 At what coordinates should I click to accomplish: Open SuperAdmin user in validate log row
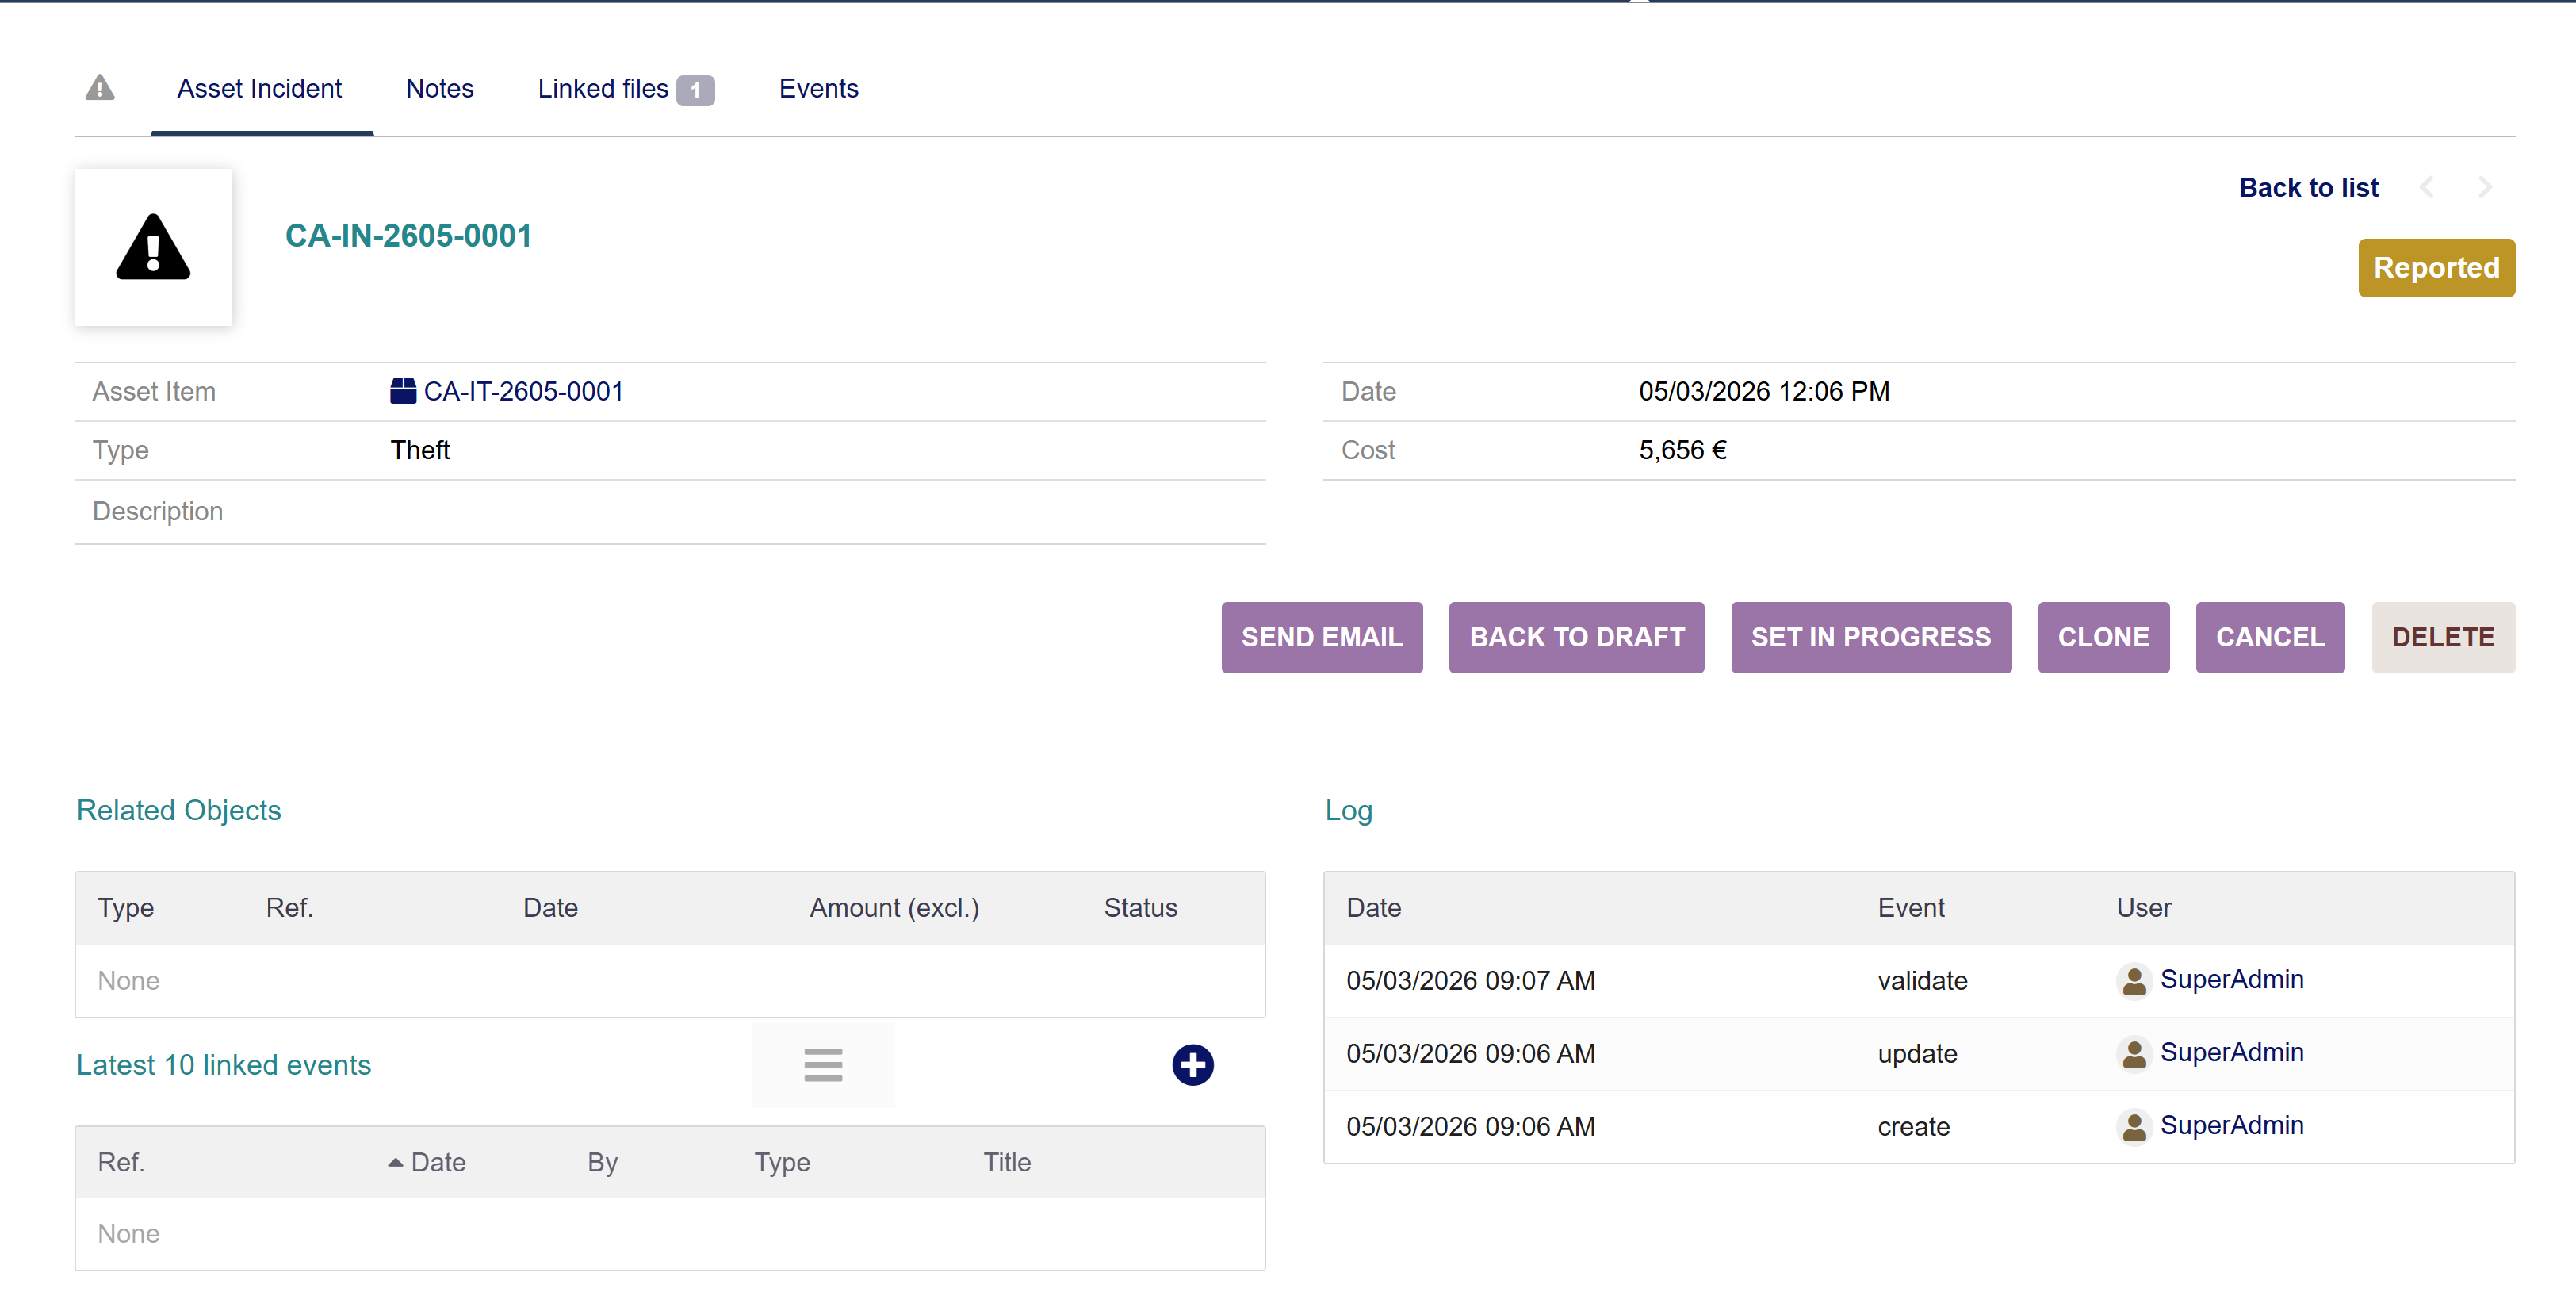2232,979
